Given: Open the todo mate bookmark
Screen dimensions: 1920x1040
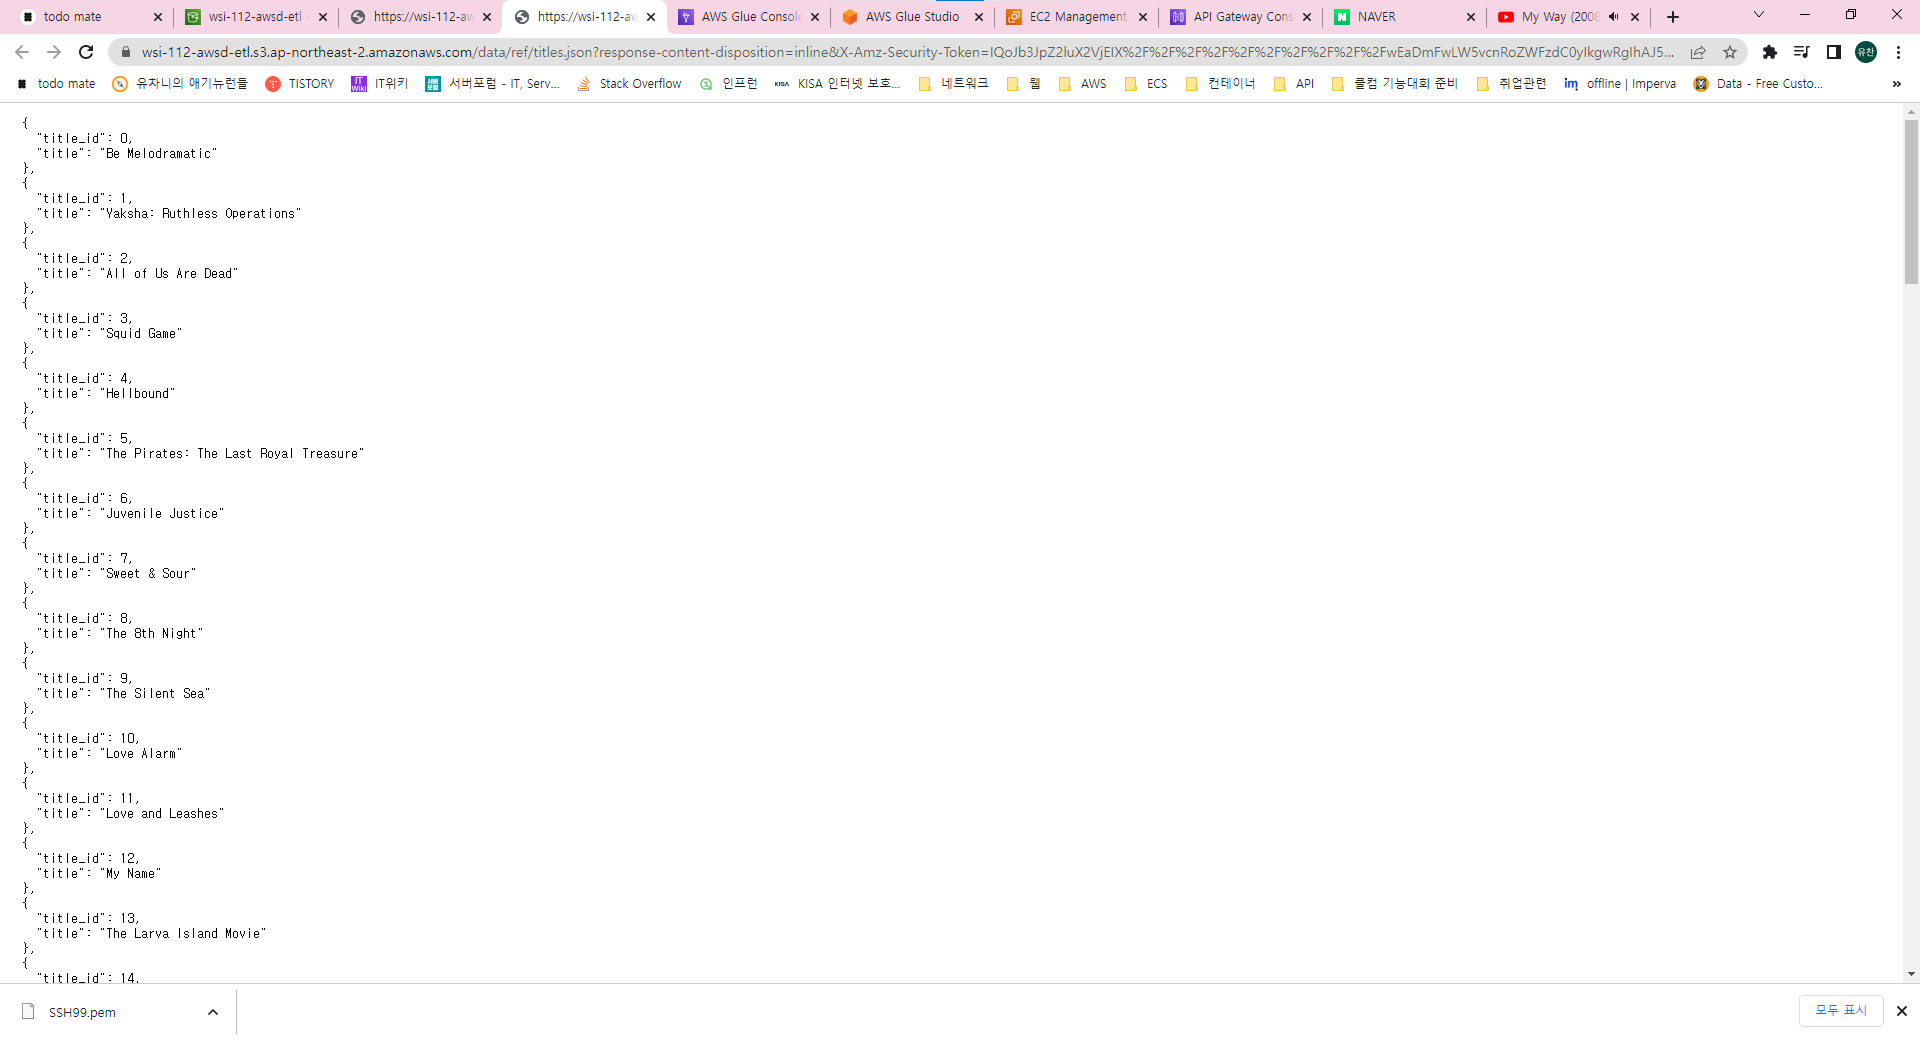Looking at the screenshot, I should pyautogui.click(x=57, y=84).
